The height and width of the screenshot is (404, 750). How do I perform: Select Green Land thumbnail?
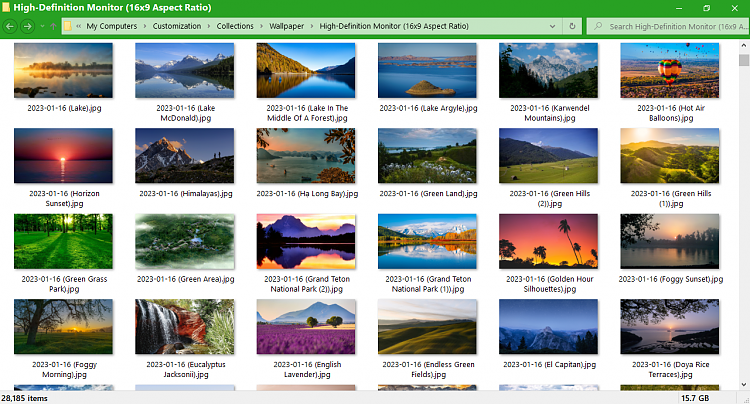point(427,155)
